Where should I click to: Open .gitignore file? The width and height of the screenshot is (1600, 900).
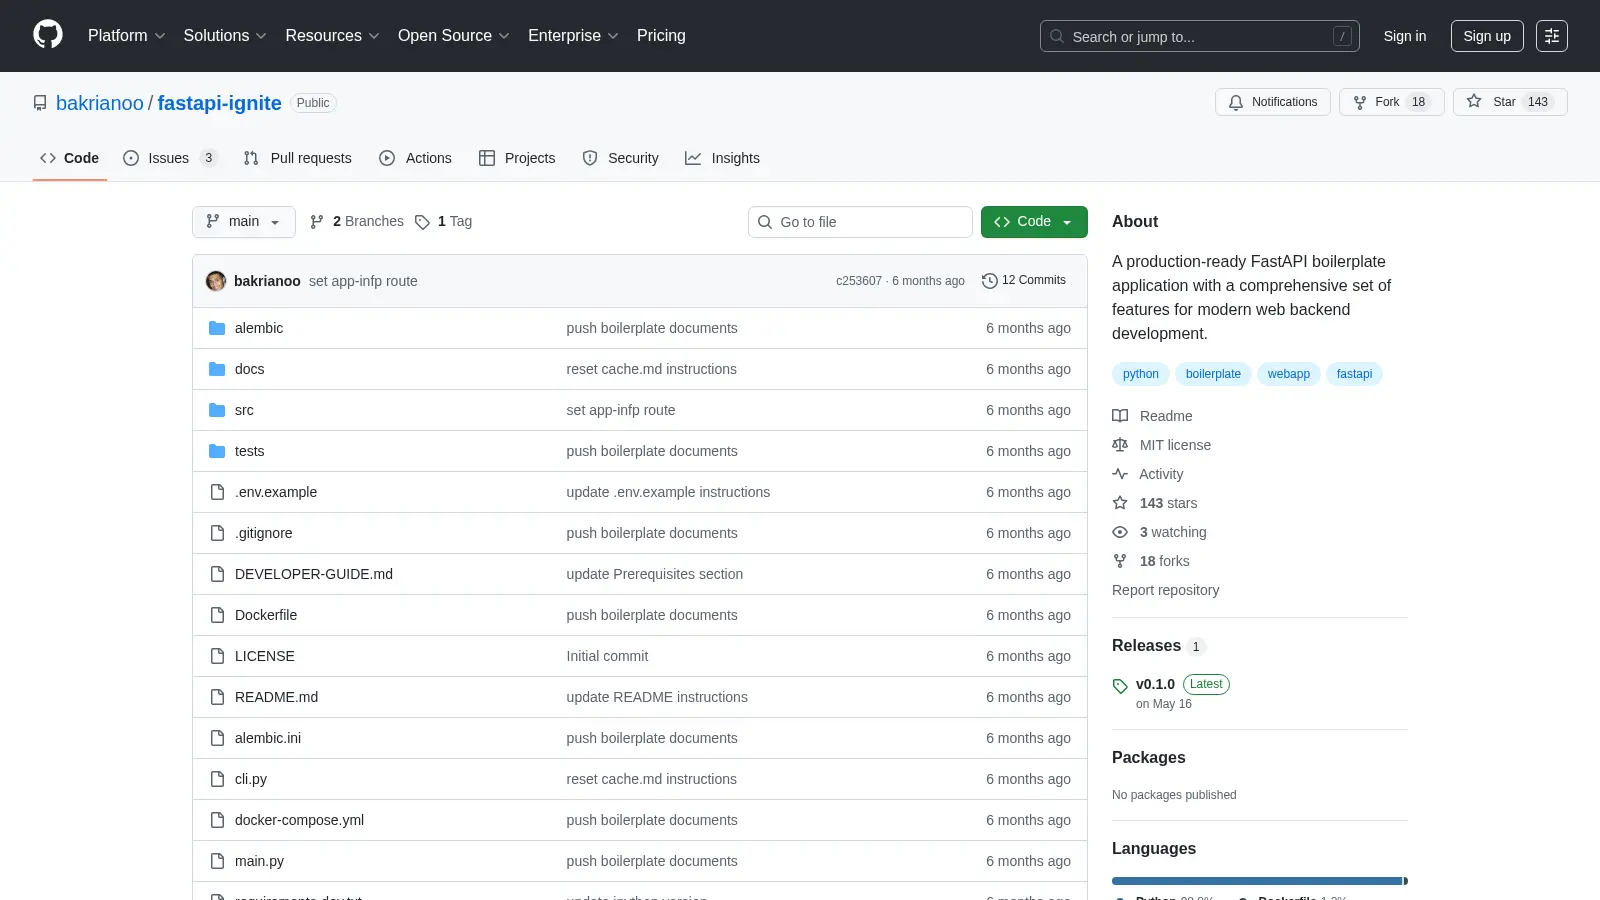[x=264, y=533]
